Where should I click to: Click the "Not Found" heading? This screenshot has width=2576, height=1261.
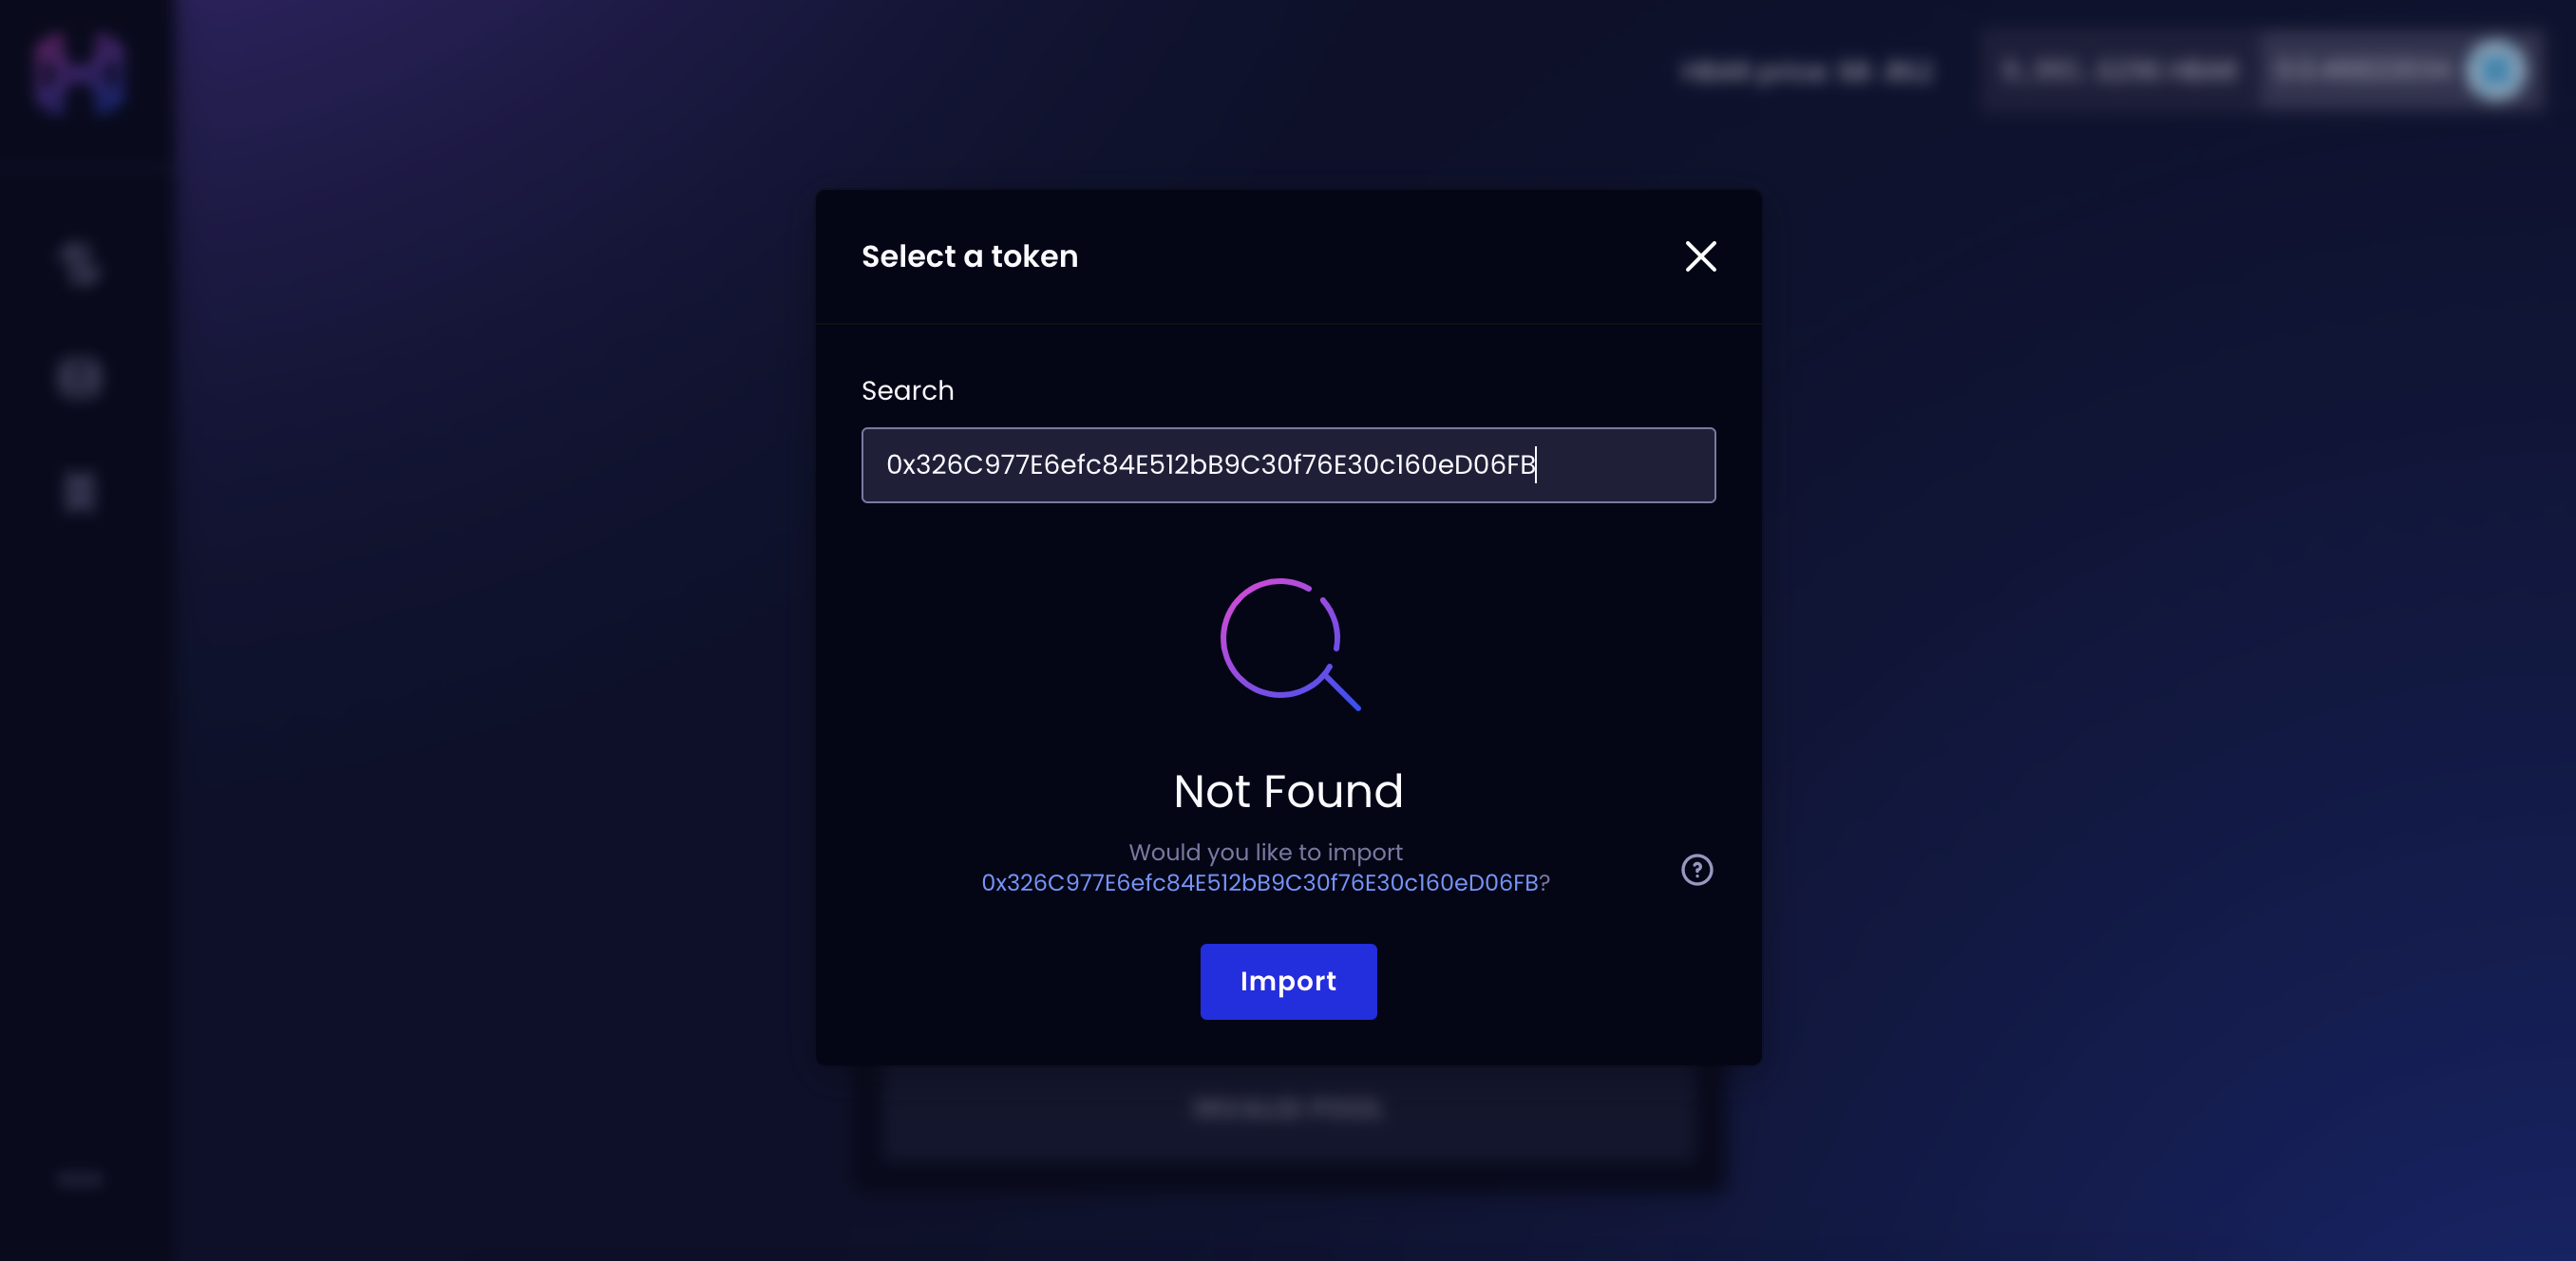tap(1288, 792)
